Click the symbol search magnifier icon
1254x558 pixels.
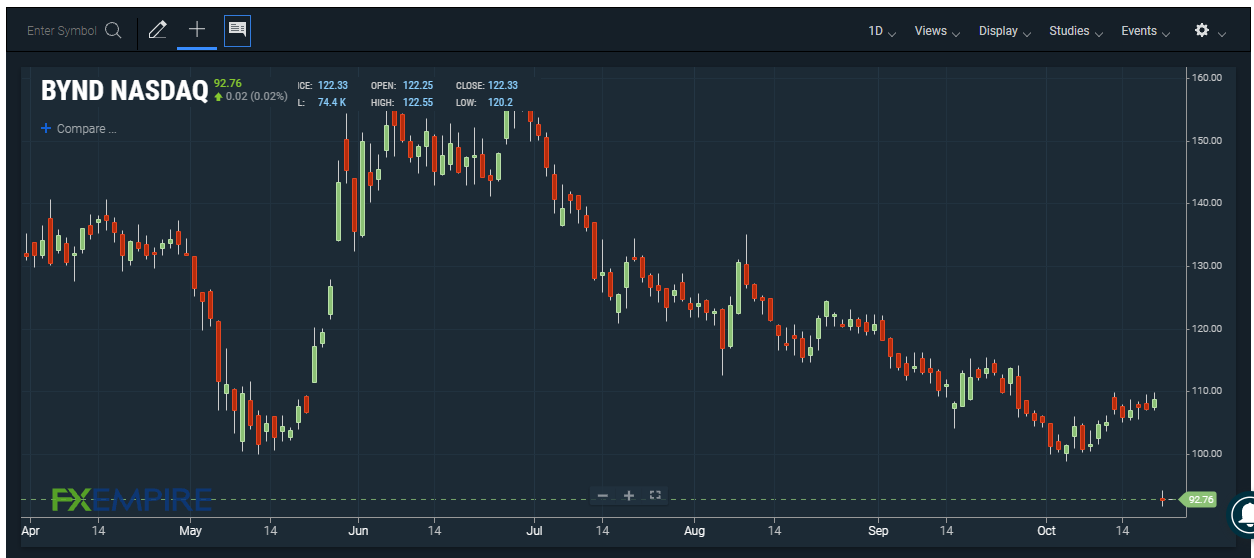pos(113,31)
